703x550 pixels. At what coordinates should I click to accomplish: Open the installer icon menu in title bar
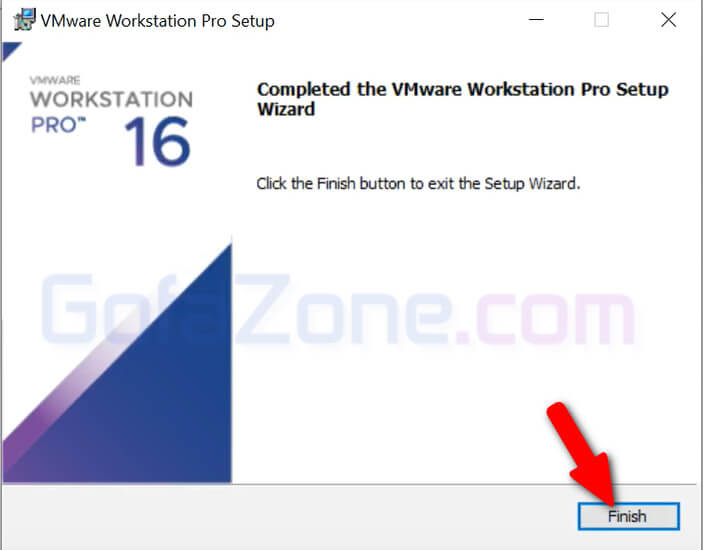pyautogui.click(x=24, y=20)
